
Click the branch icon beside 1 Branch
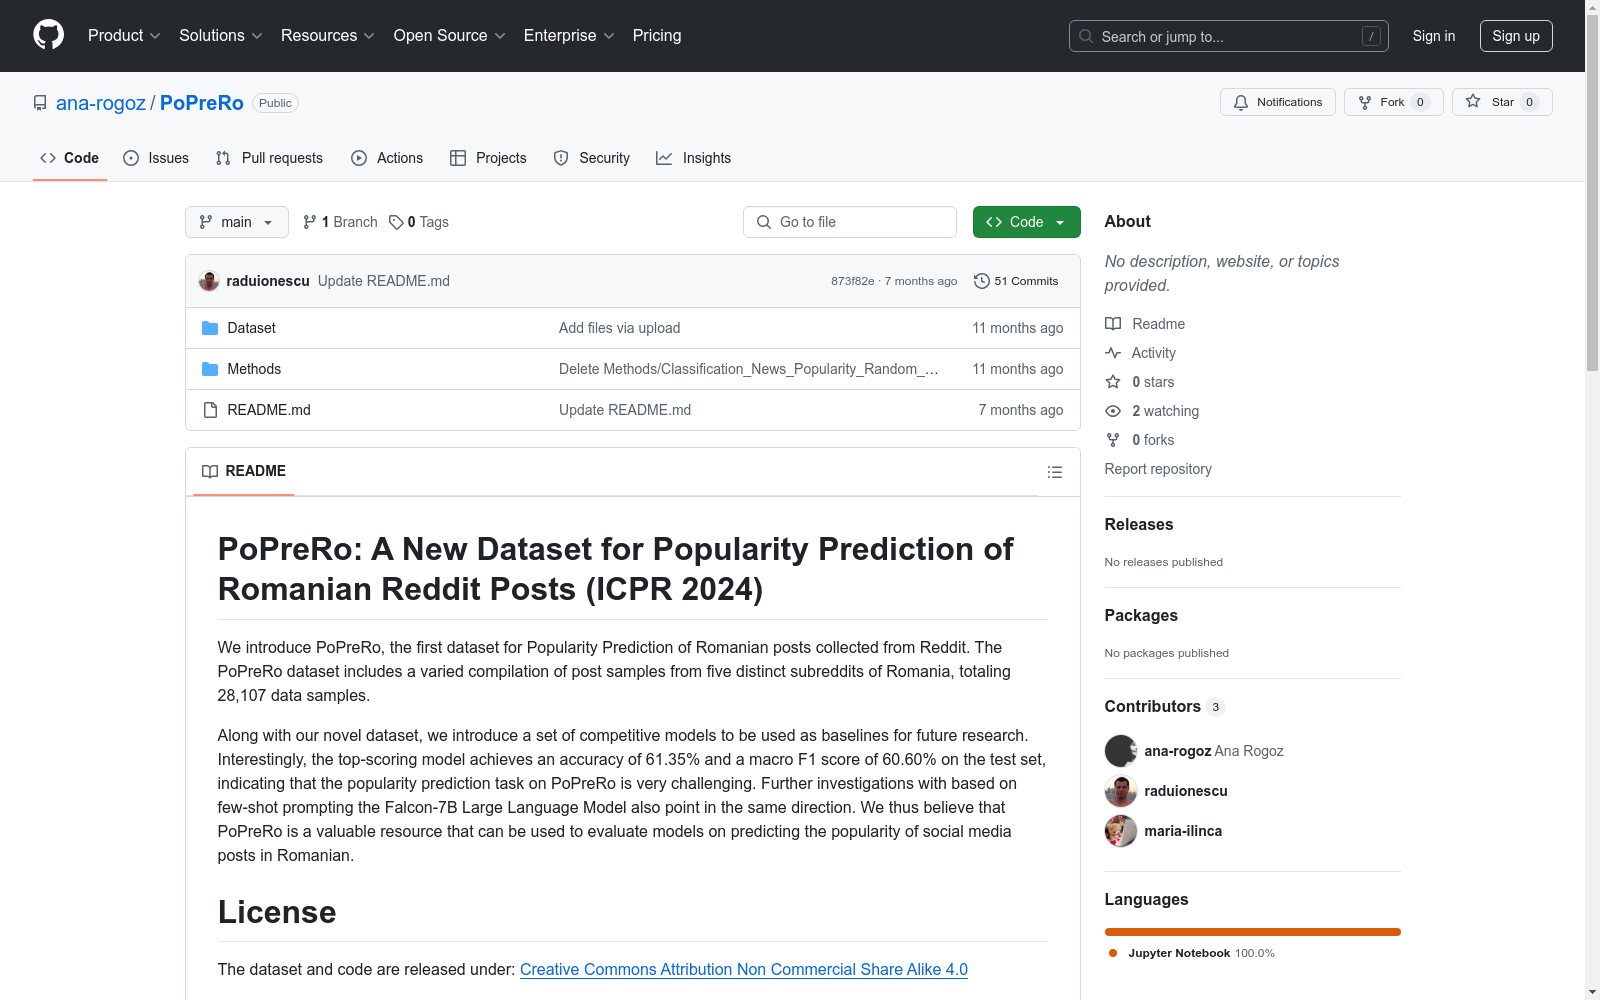click(x=310, y=222)
